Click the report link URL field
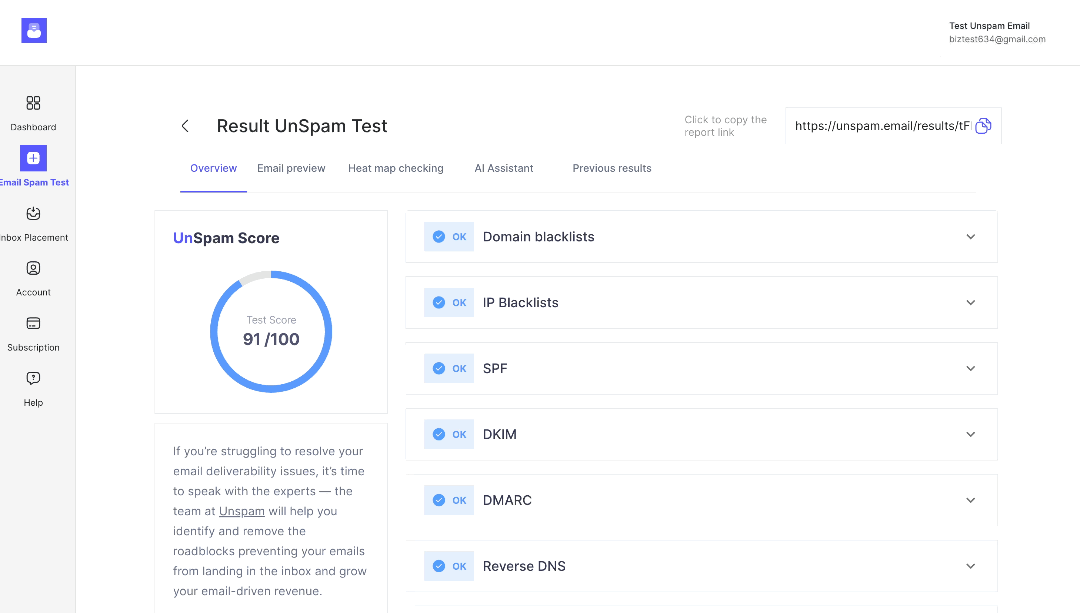This screenshot has width=1080, height=616. (893, 125)
